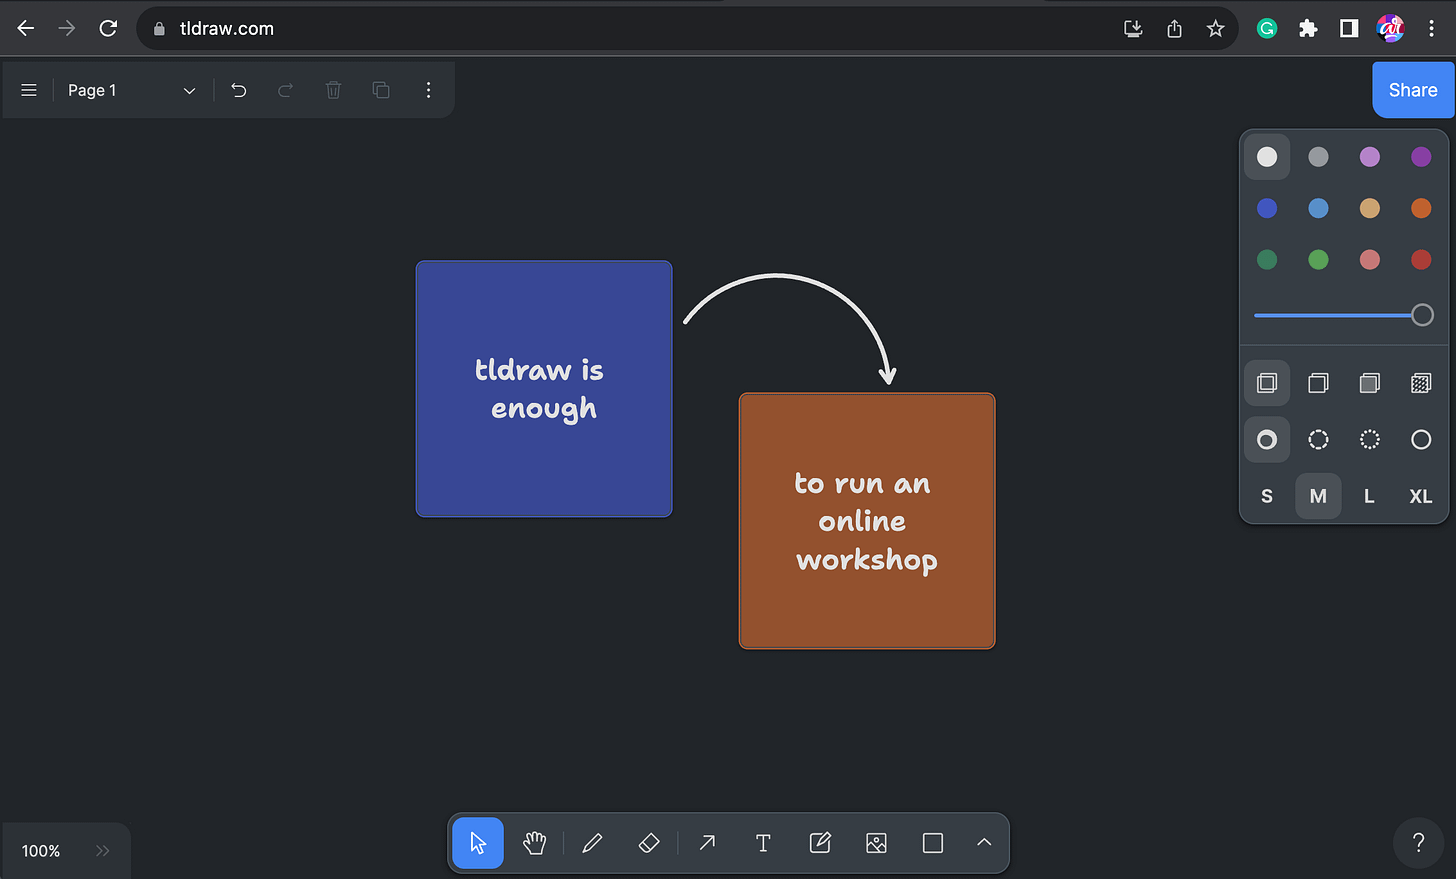Toggle the browser side panel
This screenshot has width=1456, height=879.
coord(1349,28)
